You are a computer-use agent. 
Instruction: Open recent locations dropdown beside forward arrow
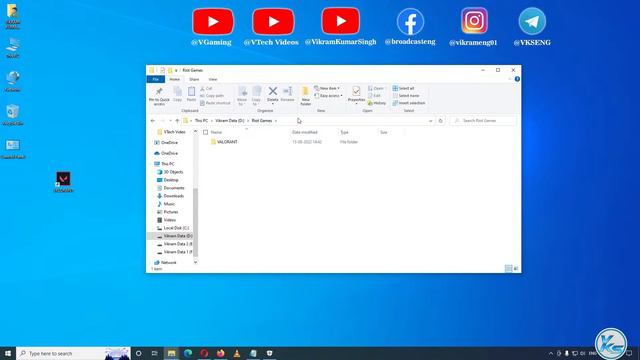tap(170, 121)
